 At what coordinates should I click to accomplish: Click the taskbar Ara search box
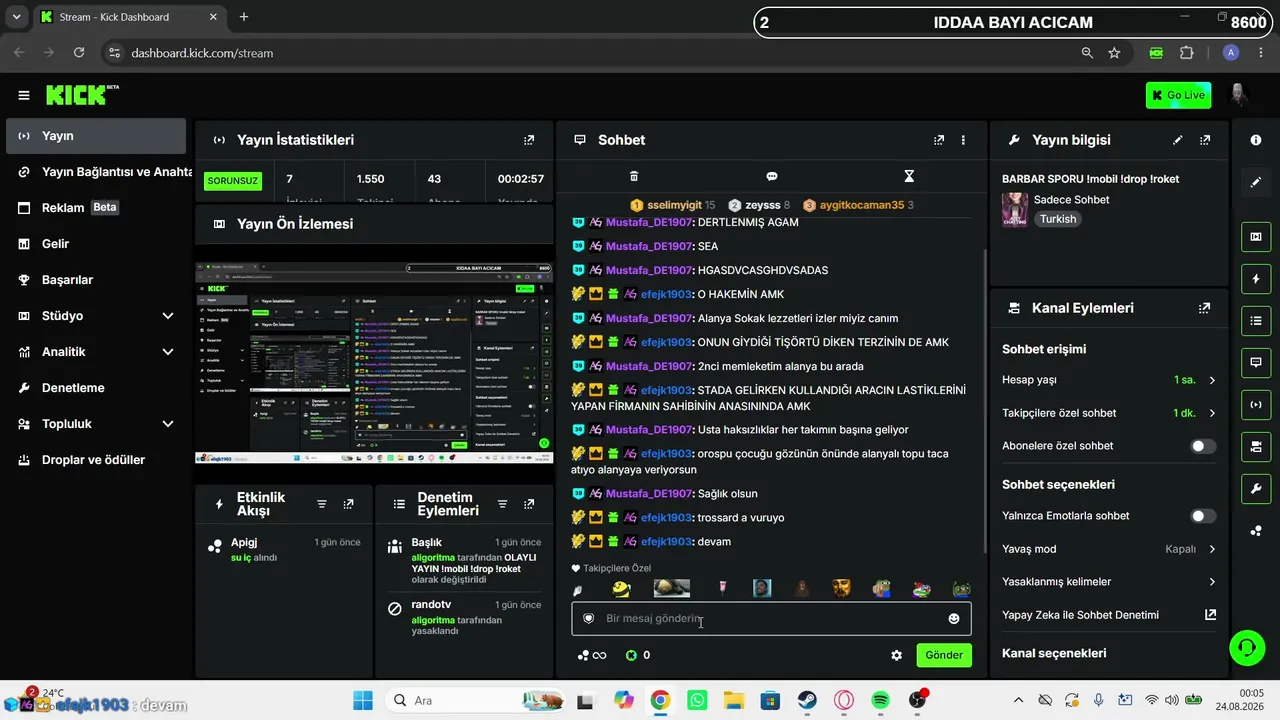tap(476, 700)
